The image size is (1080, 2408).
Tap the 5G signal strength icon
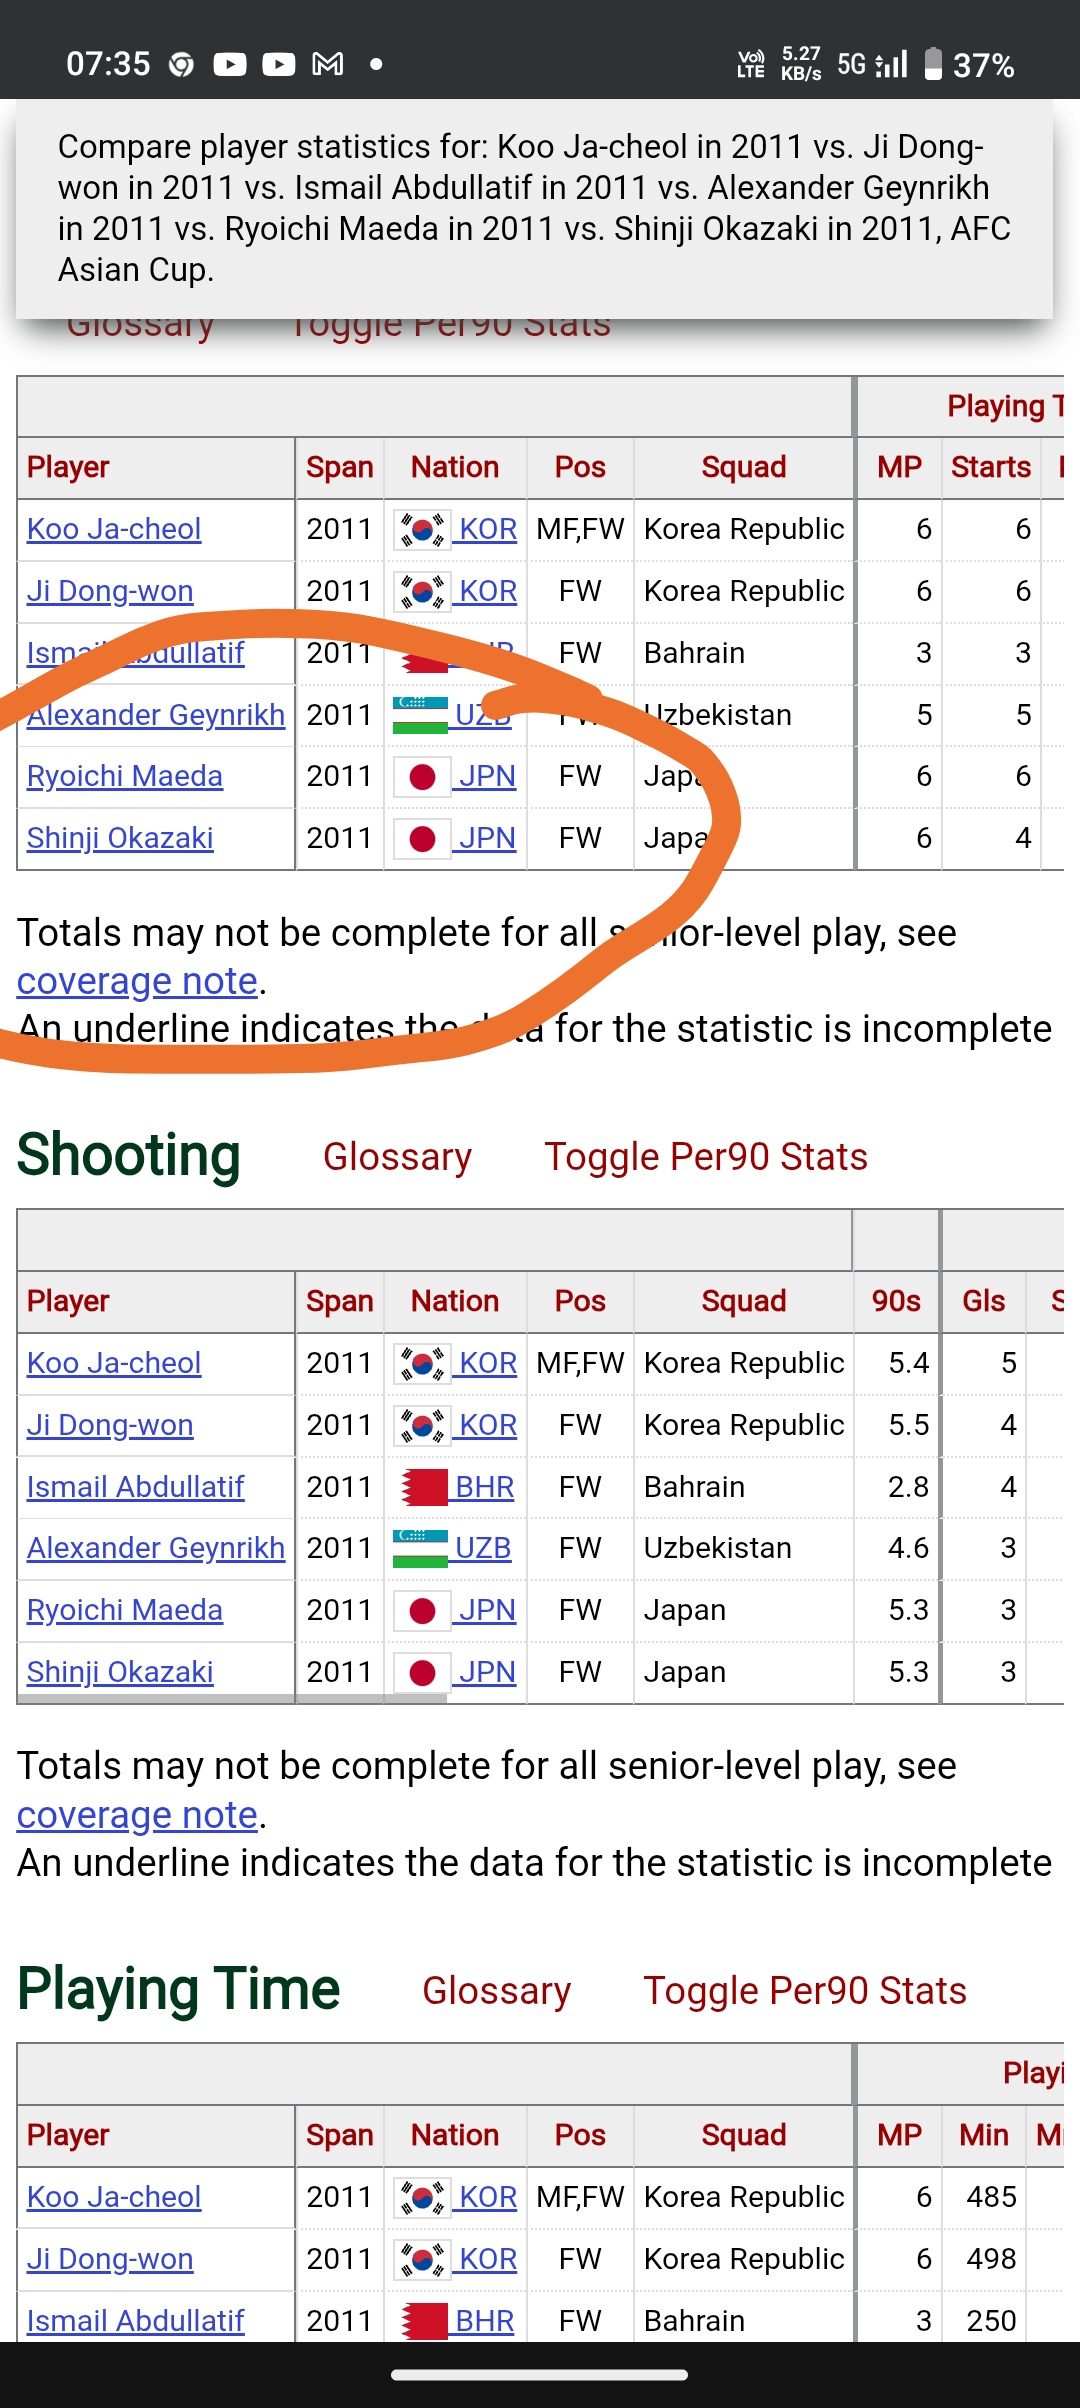891,65
